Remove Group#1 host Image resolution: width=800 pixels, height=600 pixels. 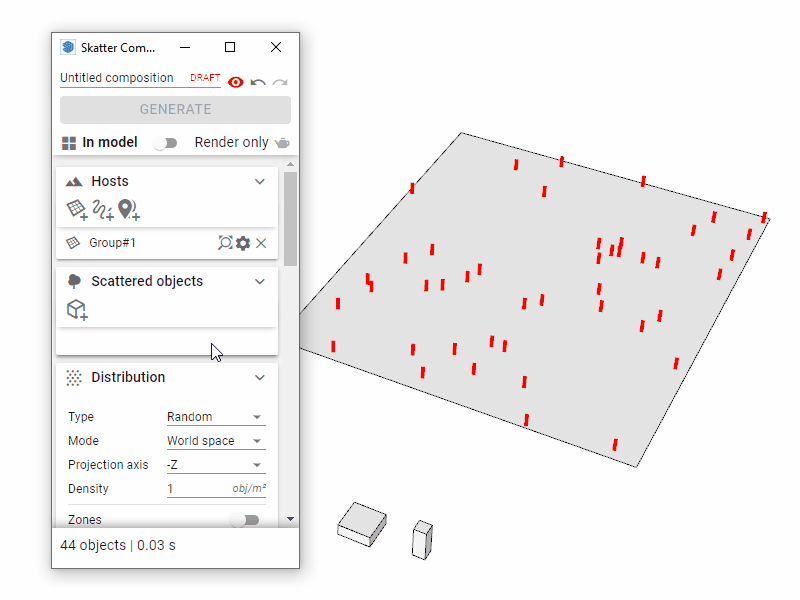[x=261, y=243]
